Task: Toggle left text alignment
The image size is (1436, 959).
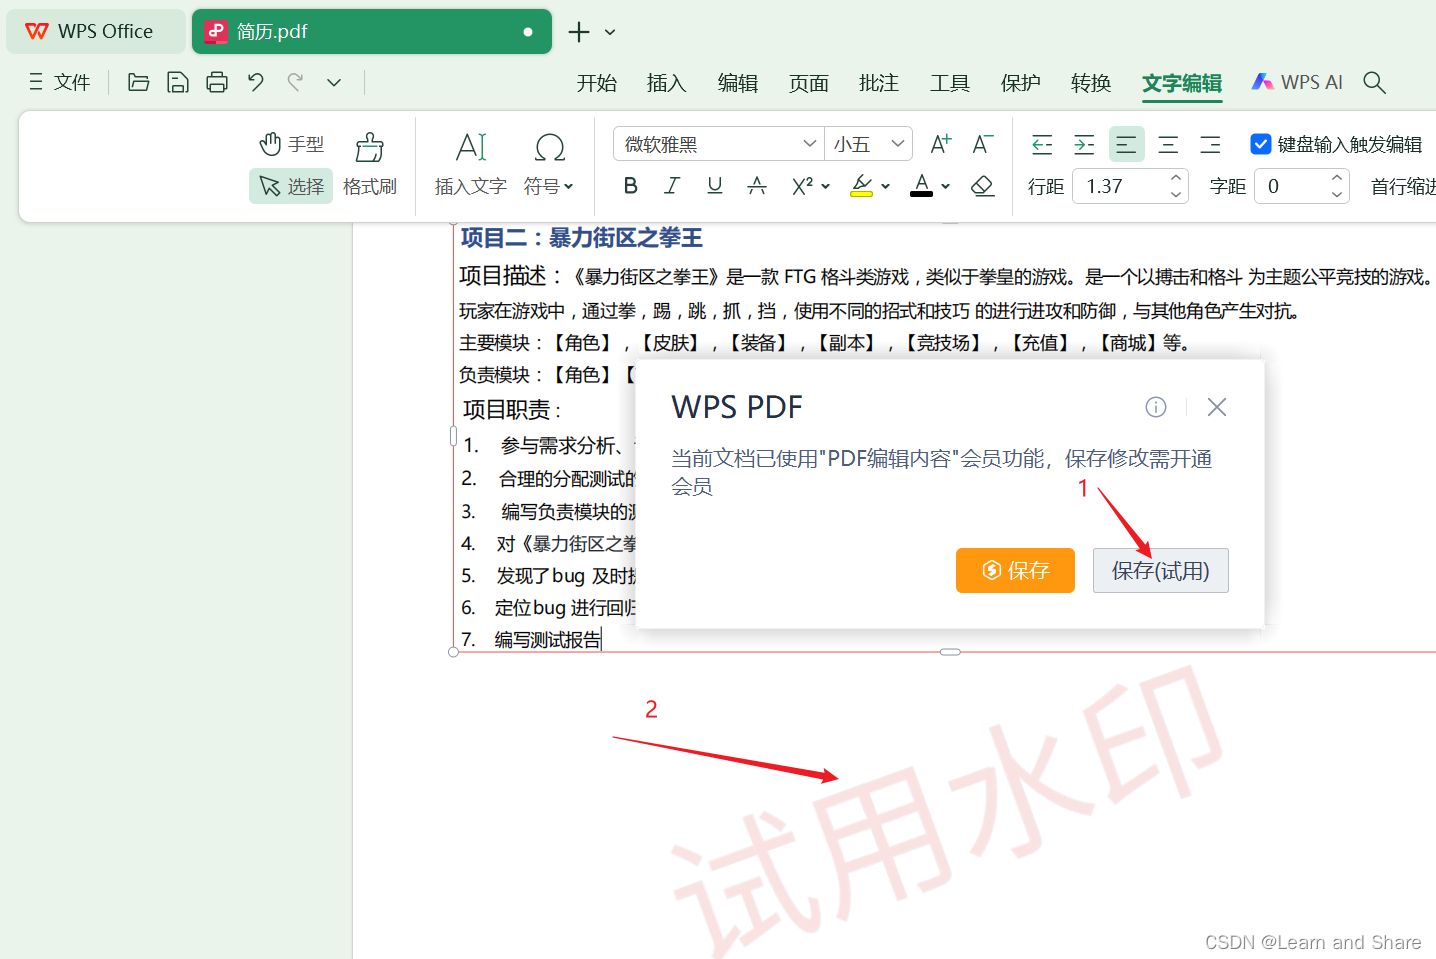Action: click(1126, 145)
